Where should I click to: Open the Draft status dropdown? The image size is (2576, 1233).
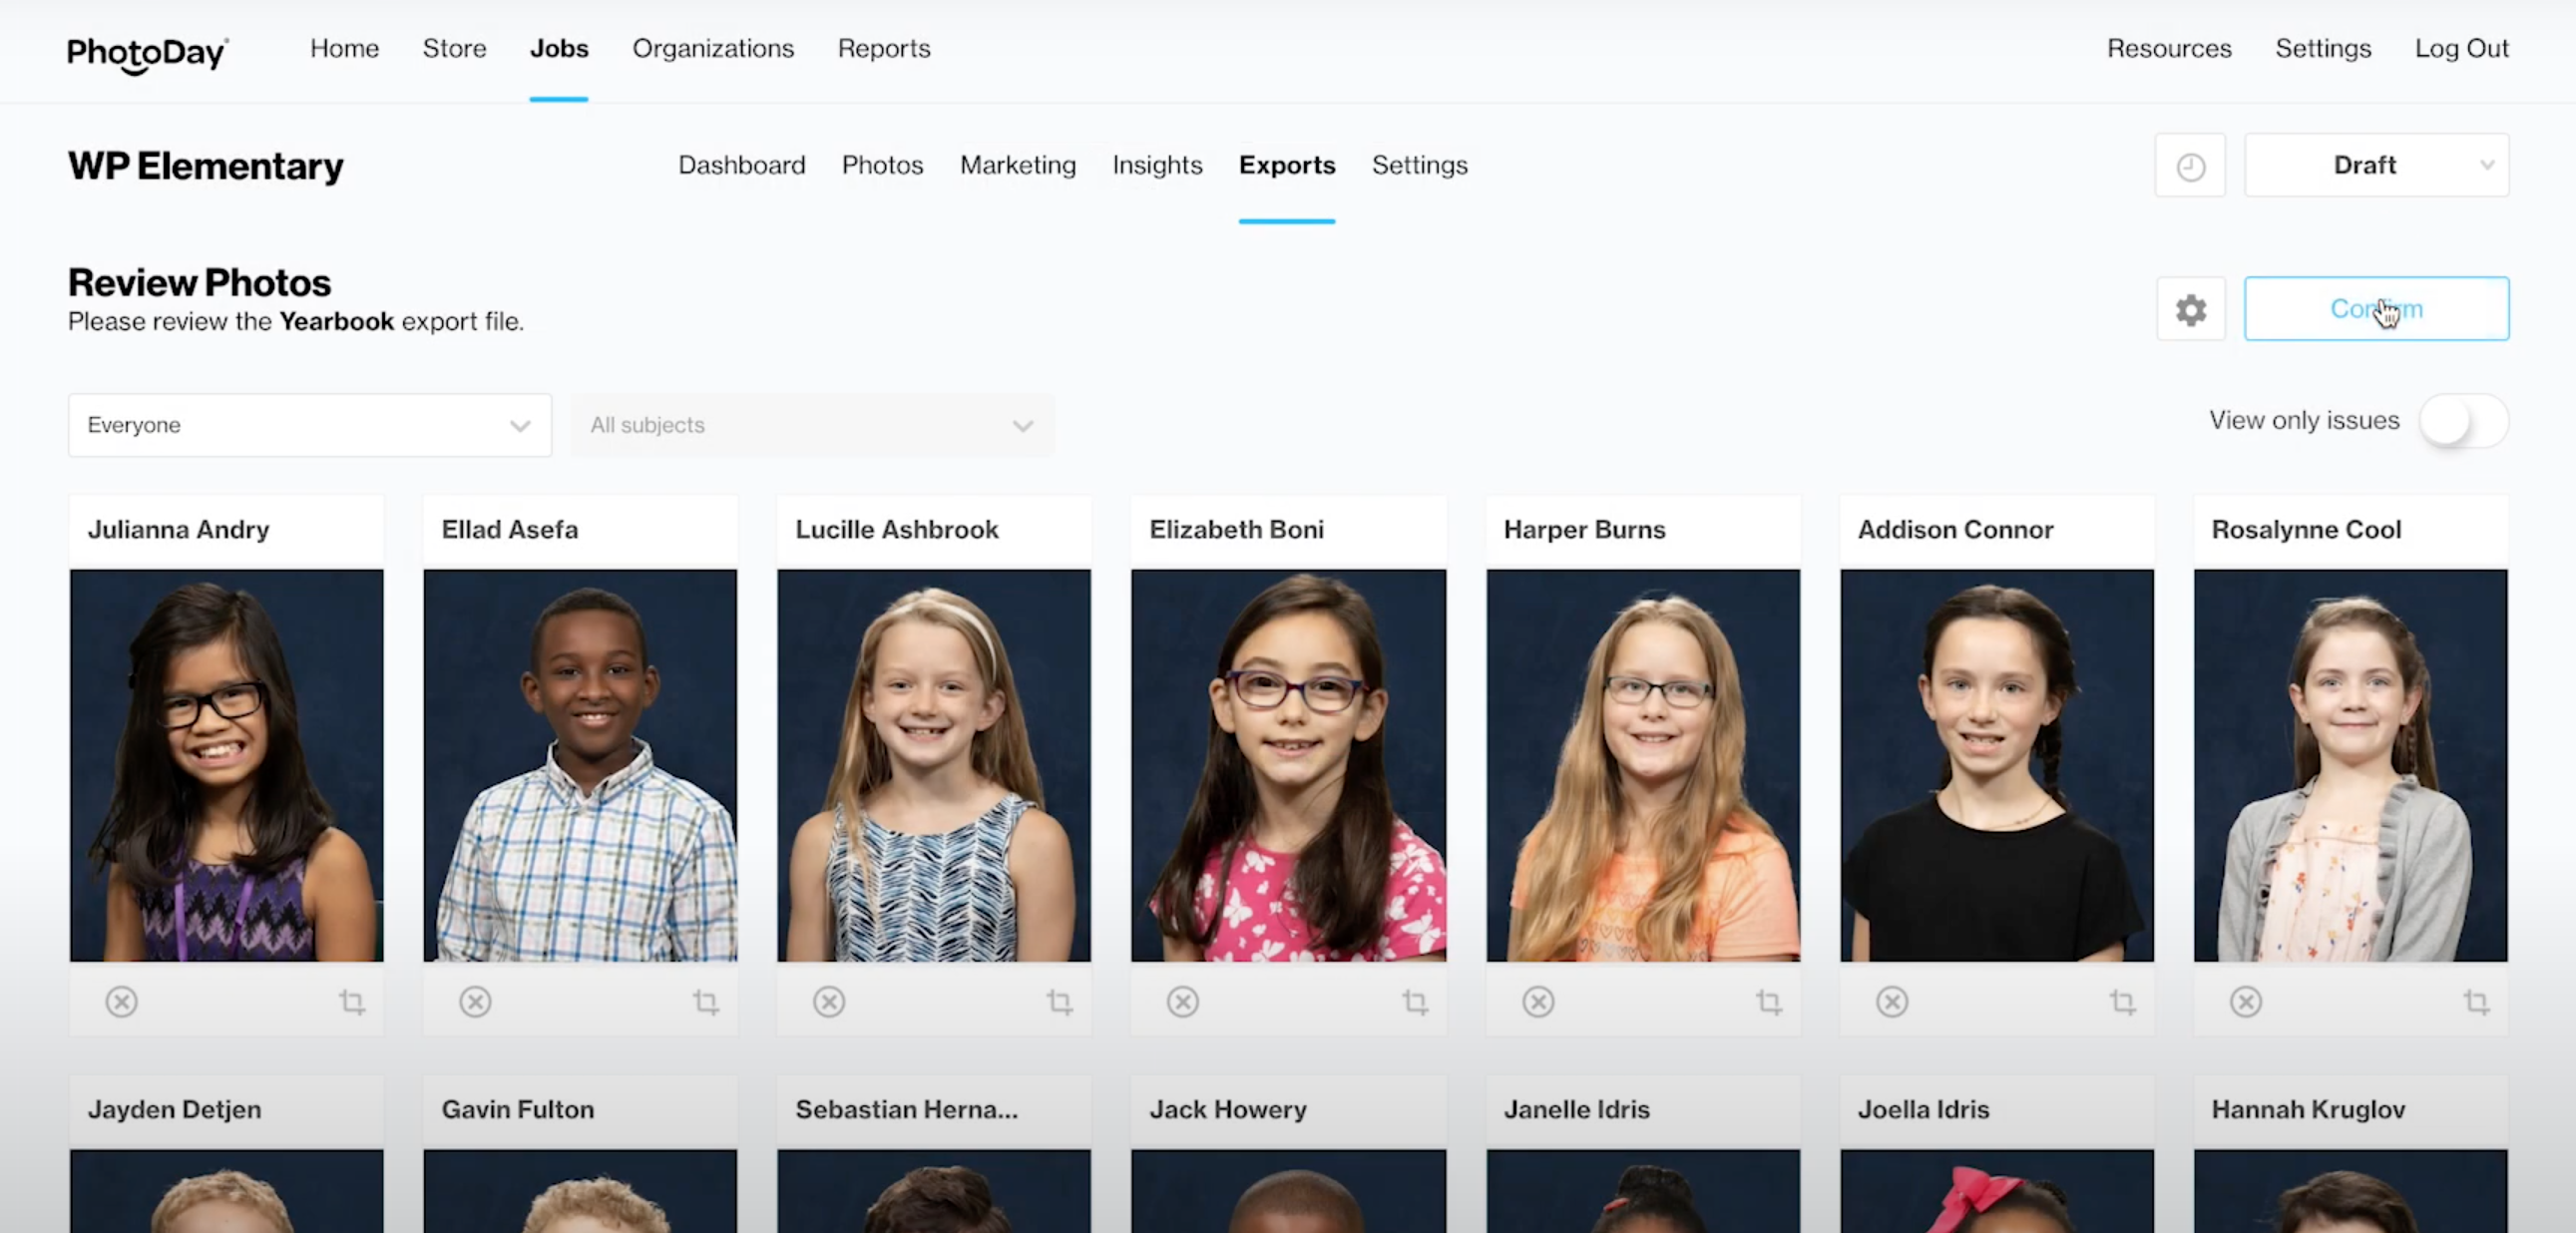tap(2377, 165)
